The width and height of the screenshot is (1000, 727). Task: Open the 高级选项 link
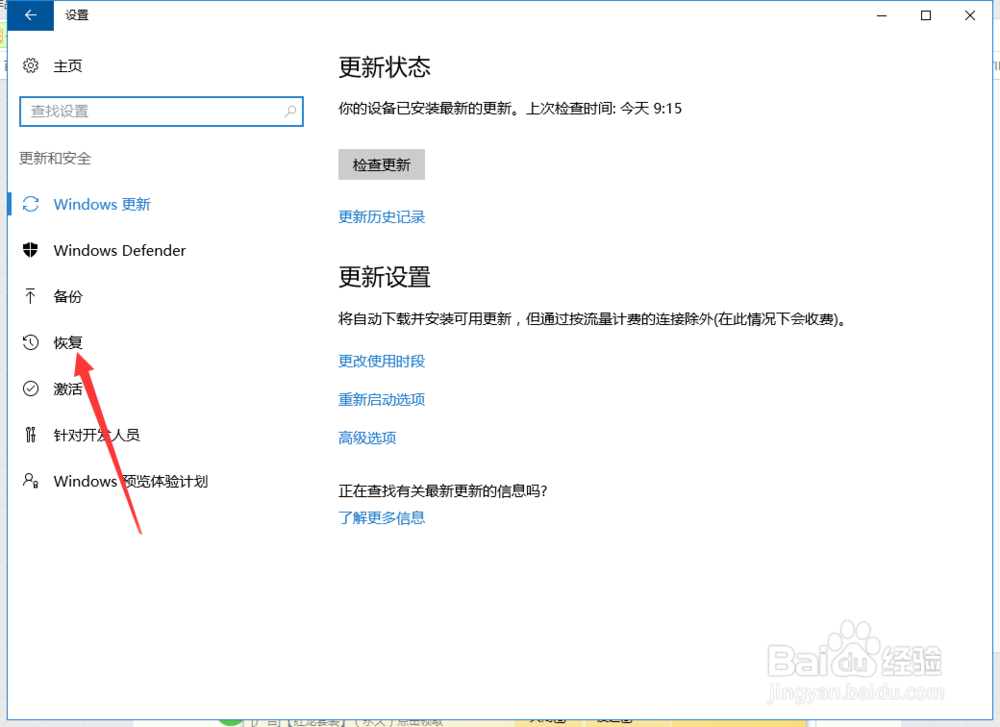click(367, 437)
